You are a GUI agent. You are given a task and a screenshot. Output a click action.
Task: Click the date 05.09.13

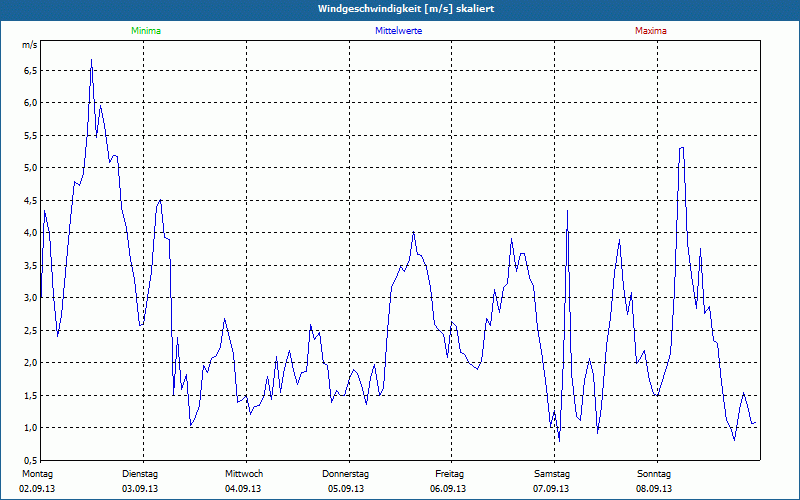pyautogui.click(x=346, y=489)
